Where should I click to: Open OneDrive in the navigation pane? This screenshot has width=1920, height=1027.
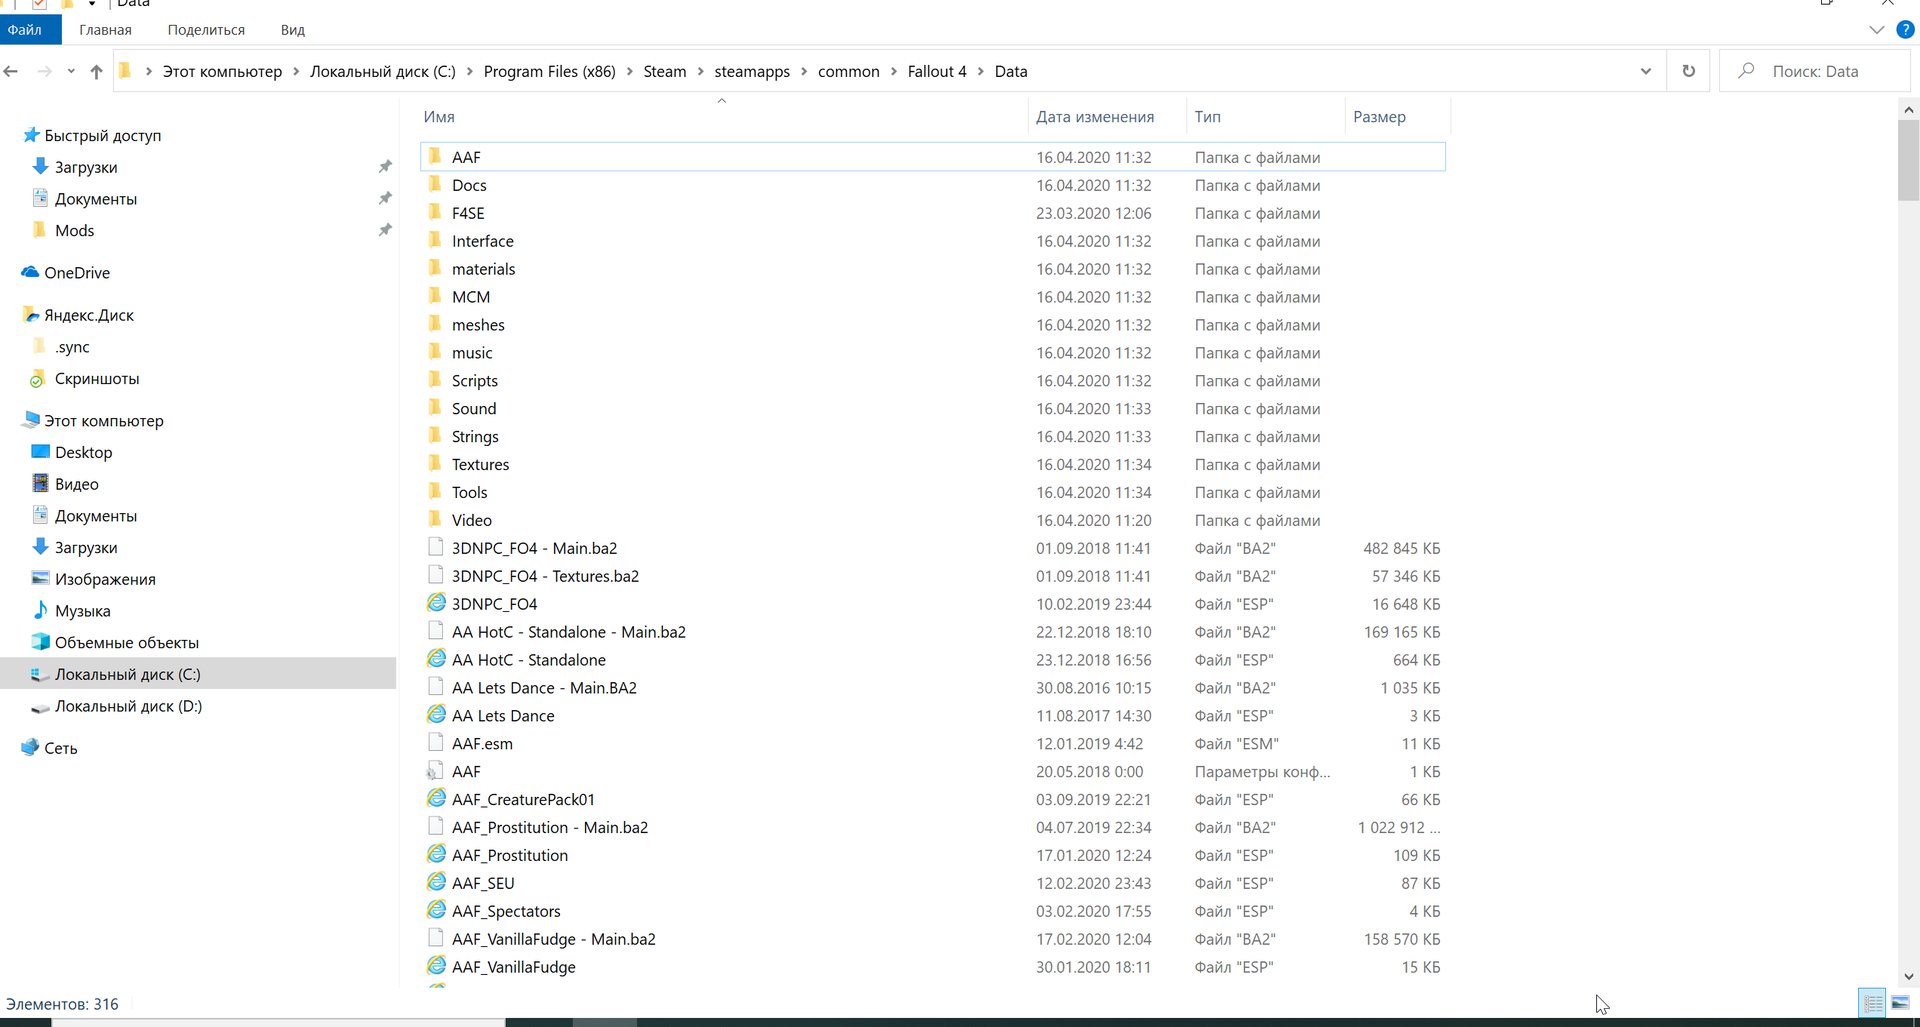tap(77, 273)
